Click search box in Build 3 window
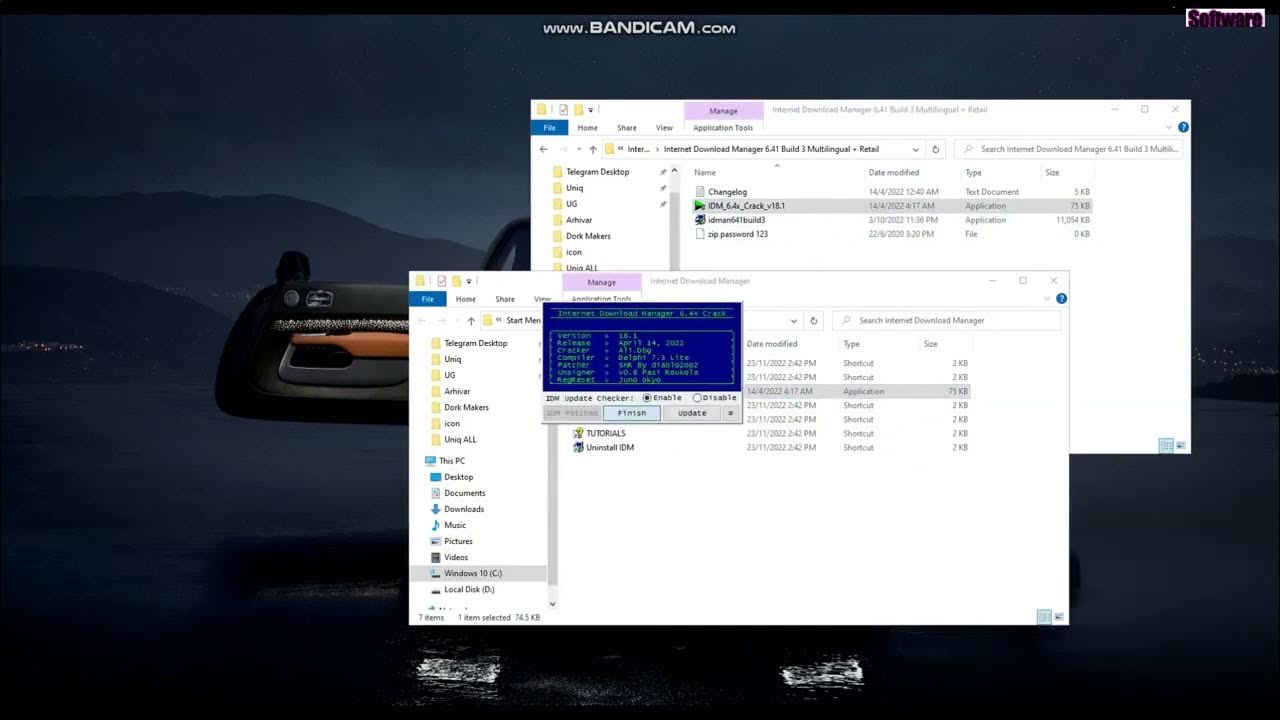The image size is (1280, 720). [1070, 149]
